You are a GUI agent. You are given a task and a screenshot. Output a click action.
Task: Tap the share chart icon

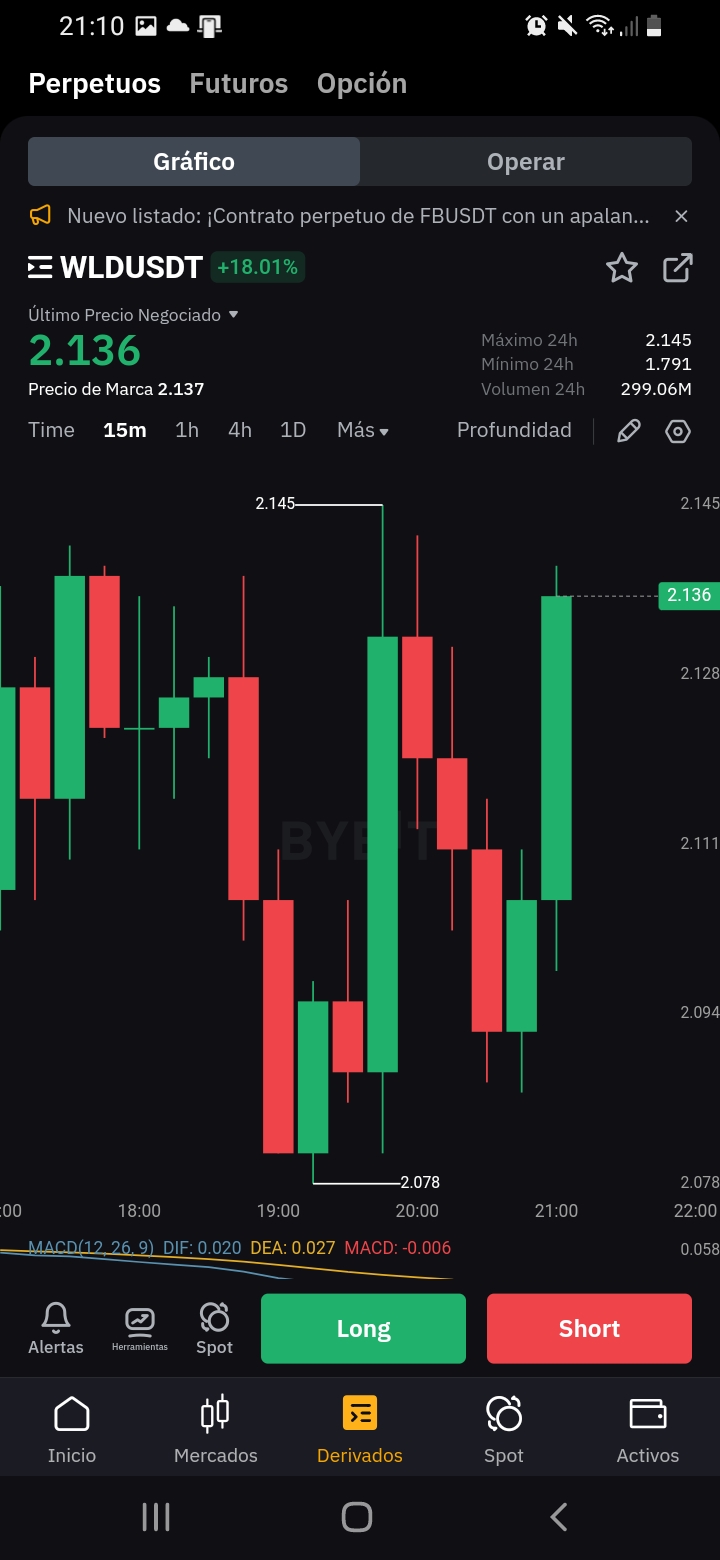pyautogui.click(x=678, y=268)
